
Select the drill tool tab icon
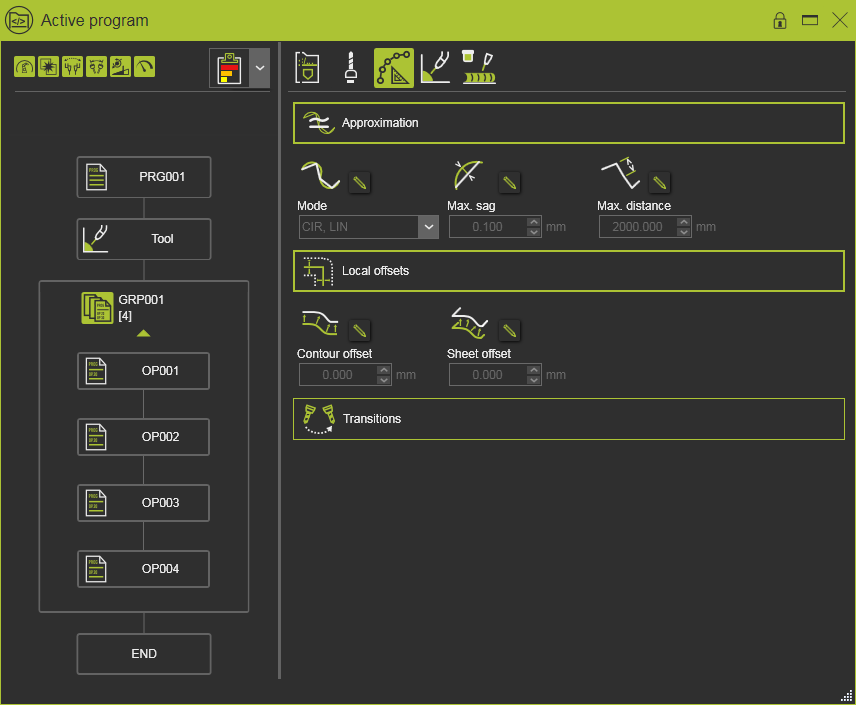(350, 67)
